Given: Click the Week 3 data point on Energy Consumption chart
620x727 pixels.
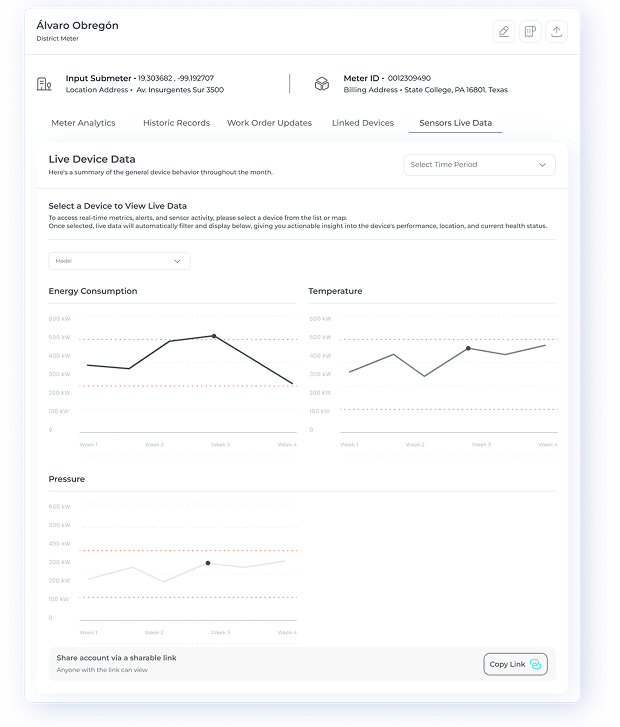Looking at the screenshot, I should 214,336.
